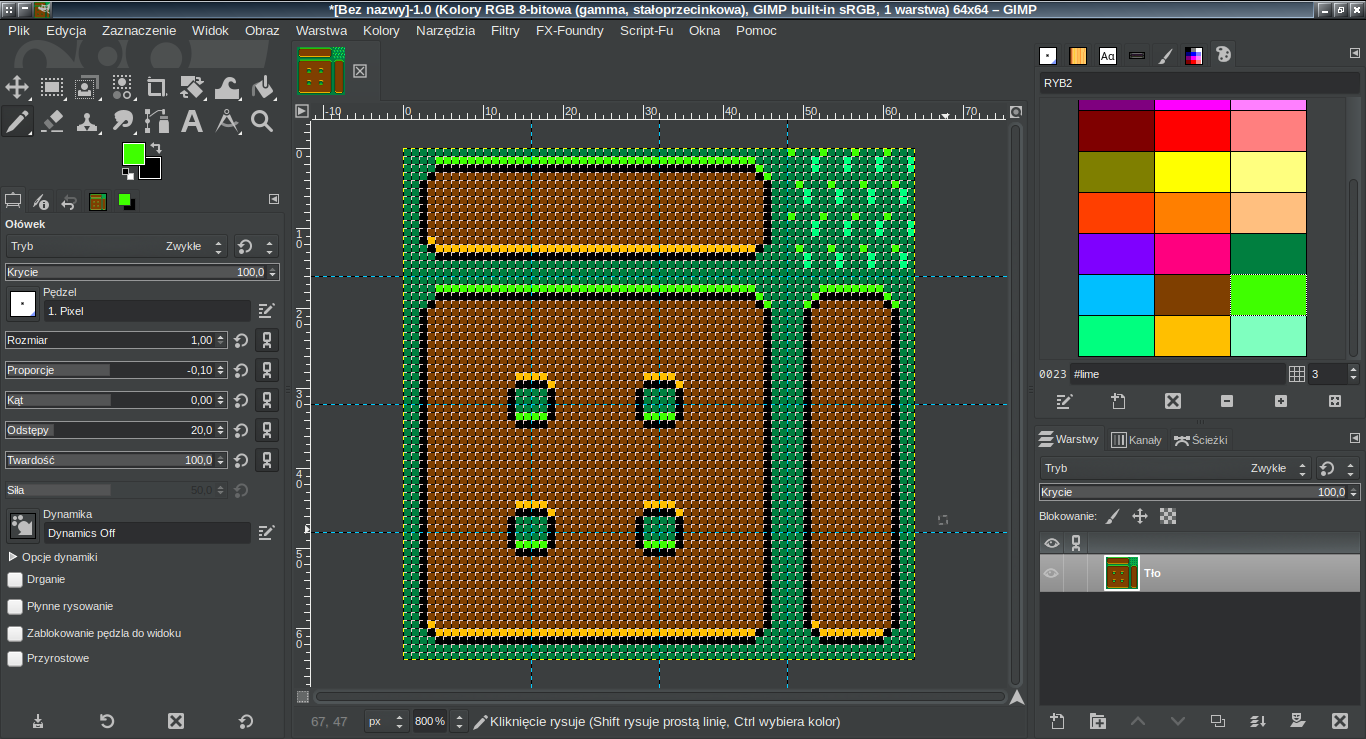The height and width of the screenshot is (739, 1366).
Task: Save tool options preset at bottom
Action: [x=38, y=721]
